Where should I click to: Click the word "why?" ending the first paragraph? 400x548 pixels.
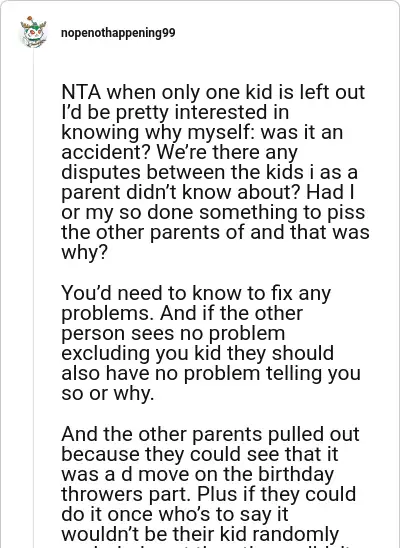pos(84,253)
